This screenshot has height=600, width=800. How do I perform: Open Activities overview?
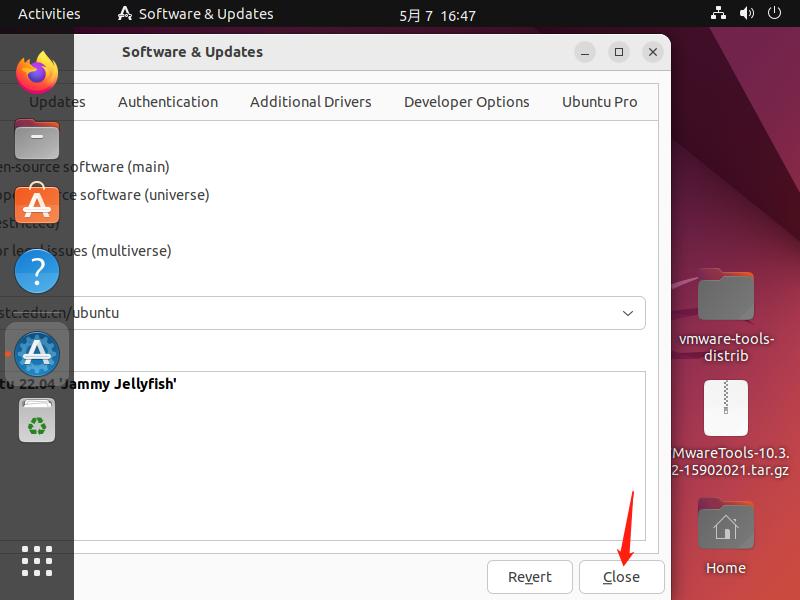[x=49, y=14]
